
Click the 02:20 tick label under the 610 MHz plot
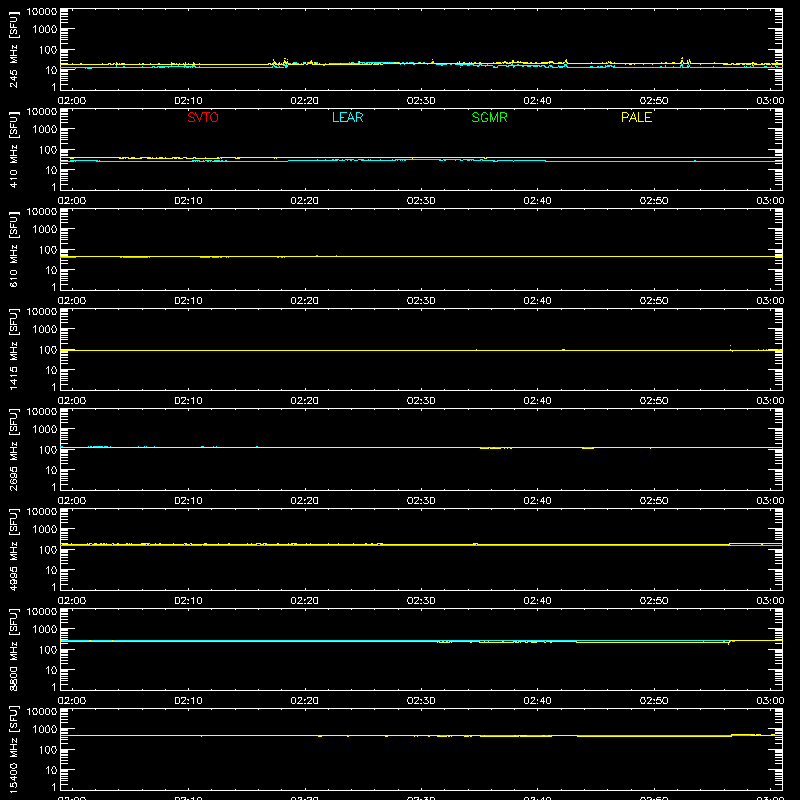305,301
